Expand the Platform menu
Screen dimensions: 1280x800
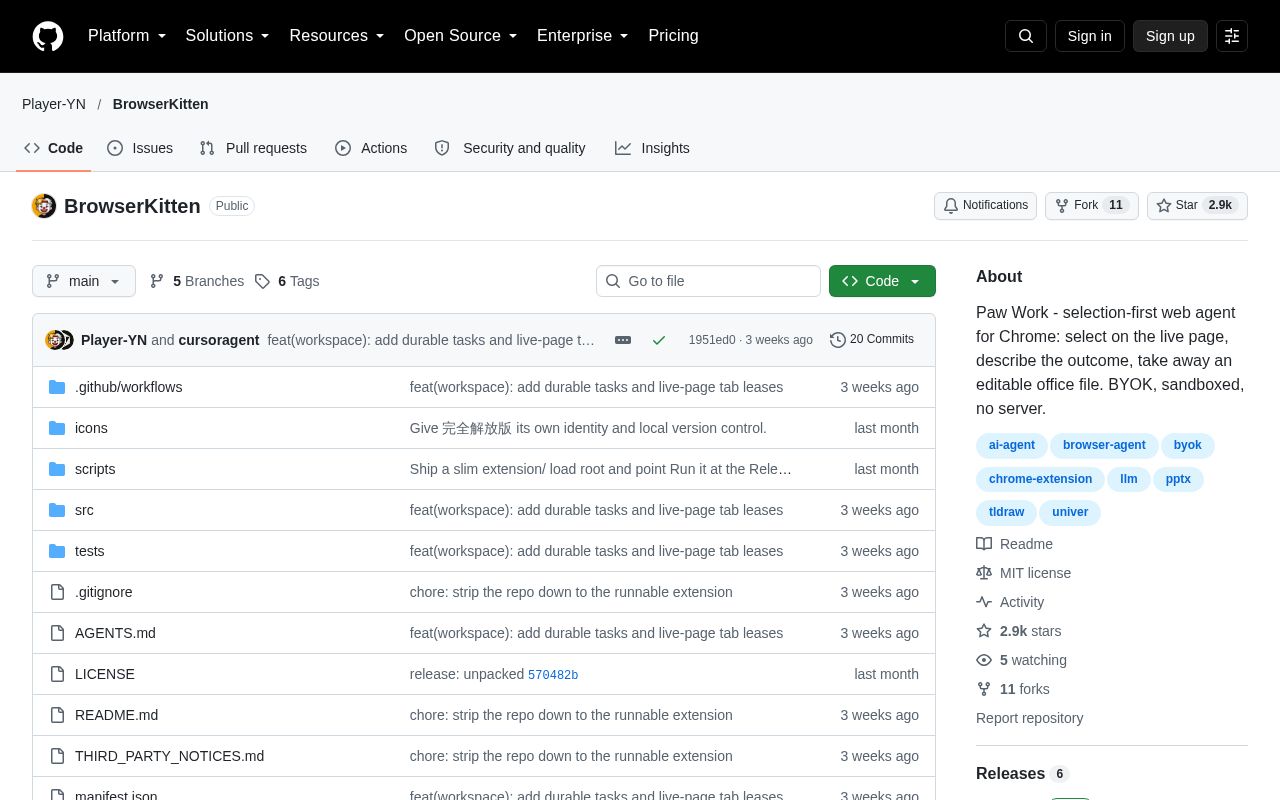coord(127,36)
